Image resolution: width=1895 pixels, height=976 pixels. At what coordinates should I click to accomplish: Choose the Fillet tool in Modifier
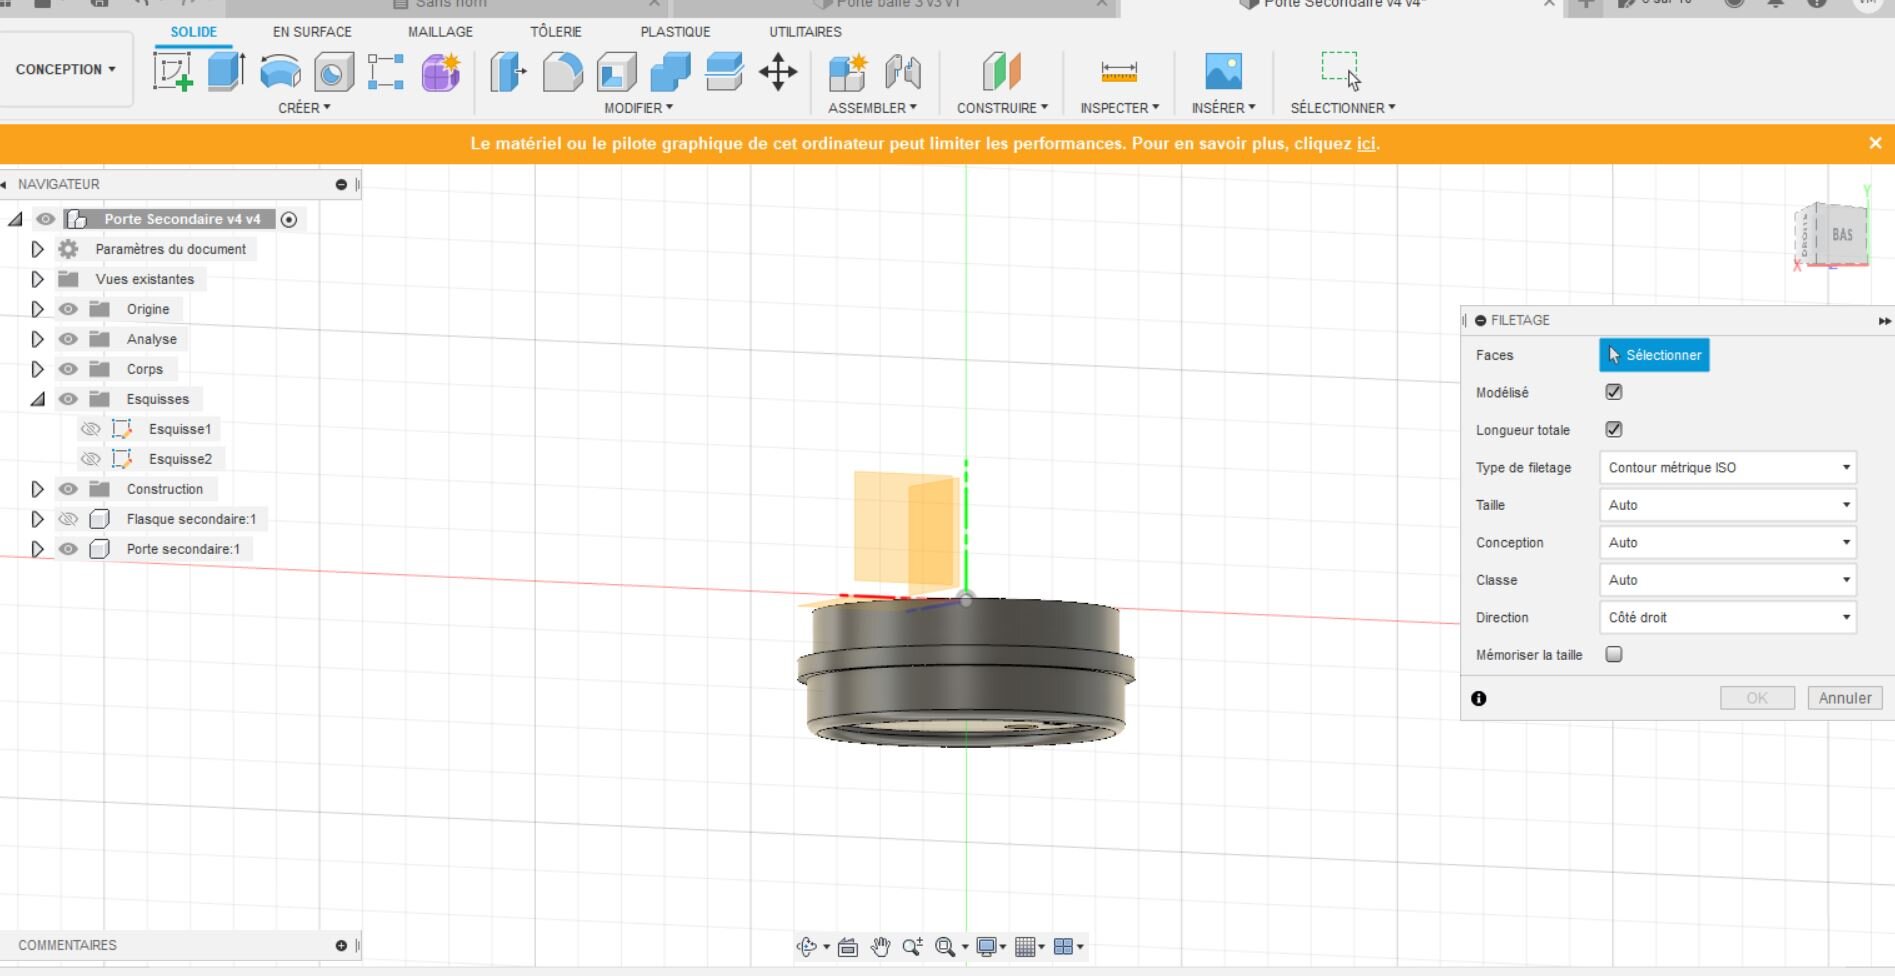point(562,72)
